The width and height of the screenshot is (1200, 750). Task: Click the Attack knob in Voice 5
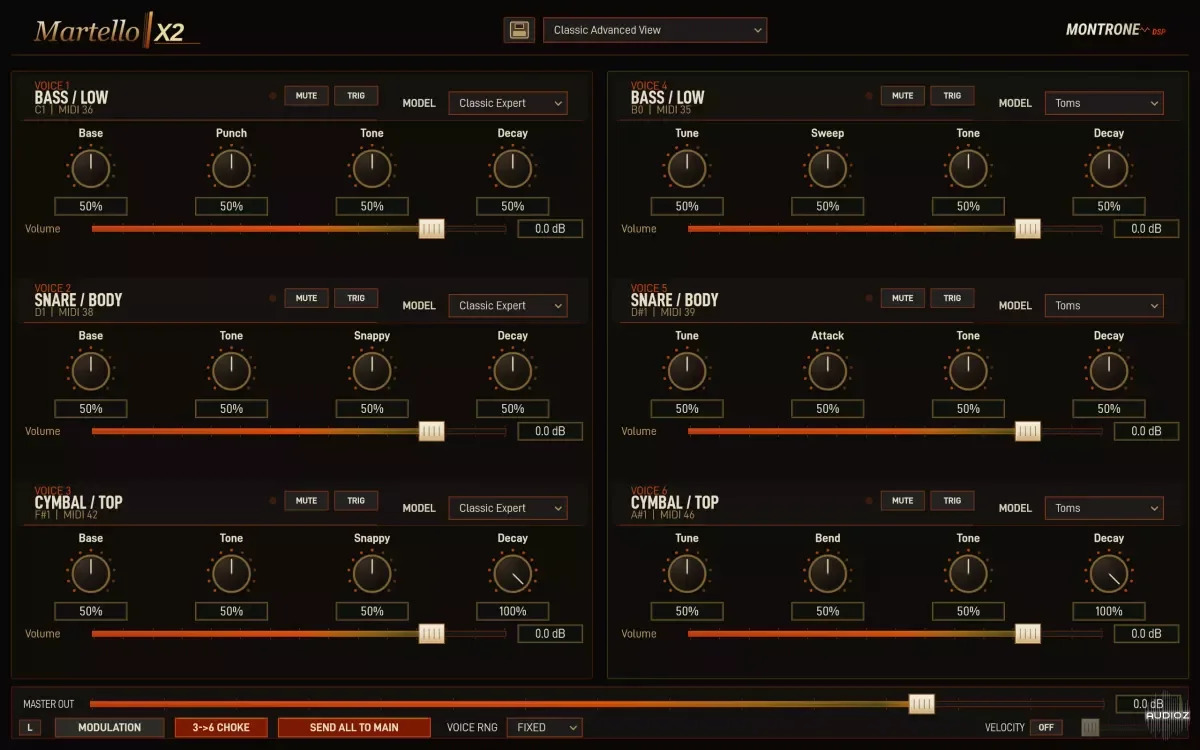pos(828,372)
